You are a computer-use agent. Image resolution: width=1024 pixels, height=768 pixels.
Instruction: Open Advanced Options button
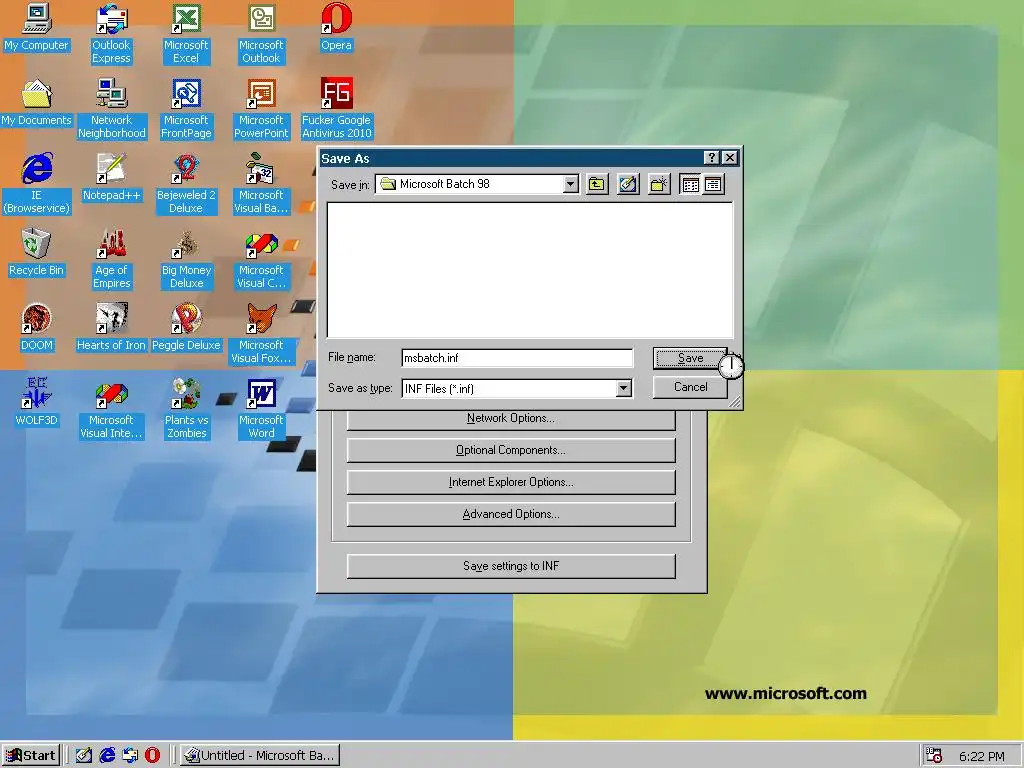[511, 514]
